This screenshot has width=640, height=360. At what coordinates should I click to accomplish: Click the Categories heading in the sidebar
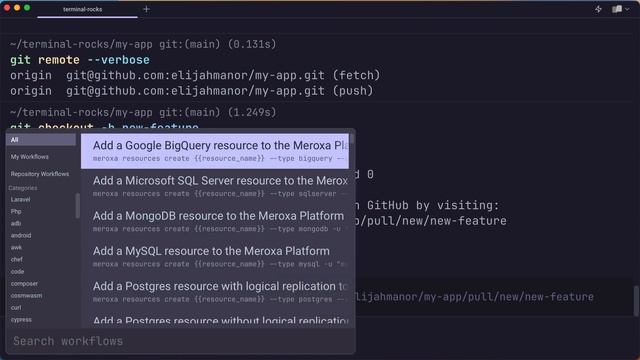tap(23, 188)
